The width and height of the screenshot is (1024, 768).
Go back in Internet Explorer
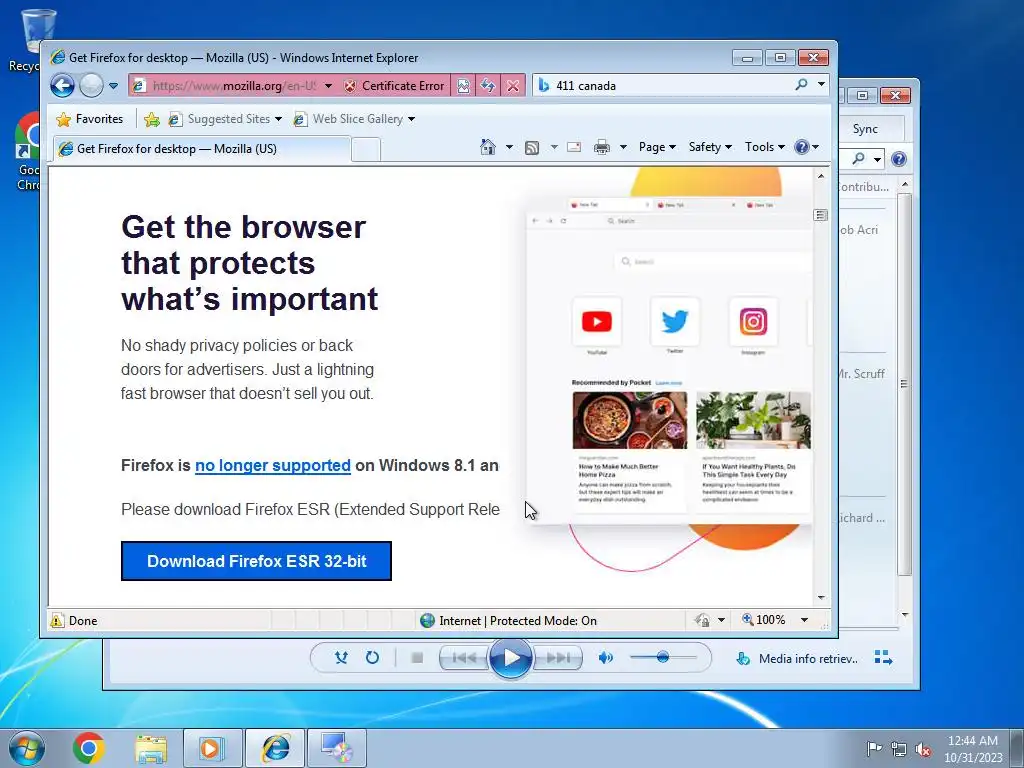point(63,86)
